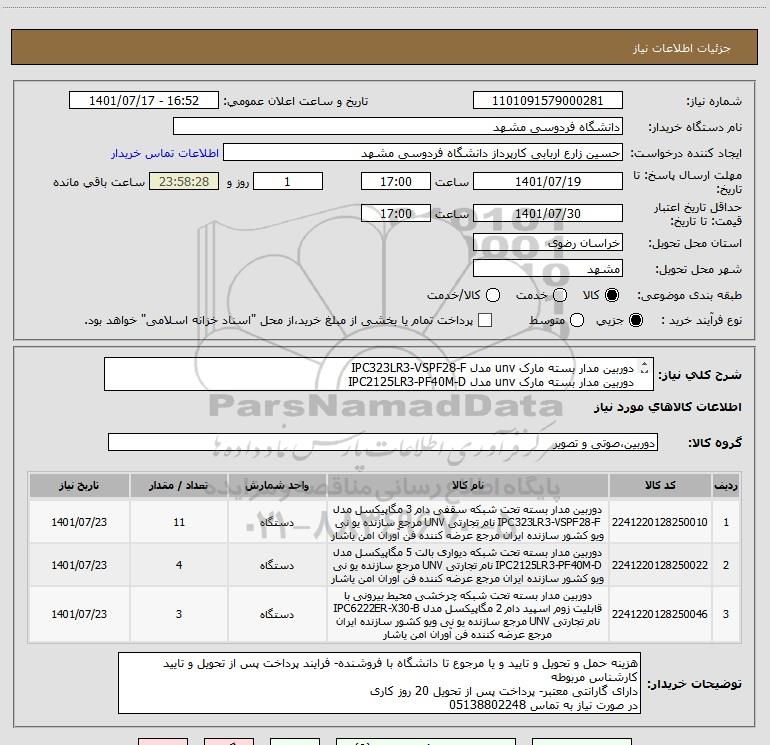Tick the اسناد خزانه اسلامی payment checkbox
The image size is (770, 745).
point(485,320)
